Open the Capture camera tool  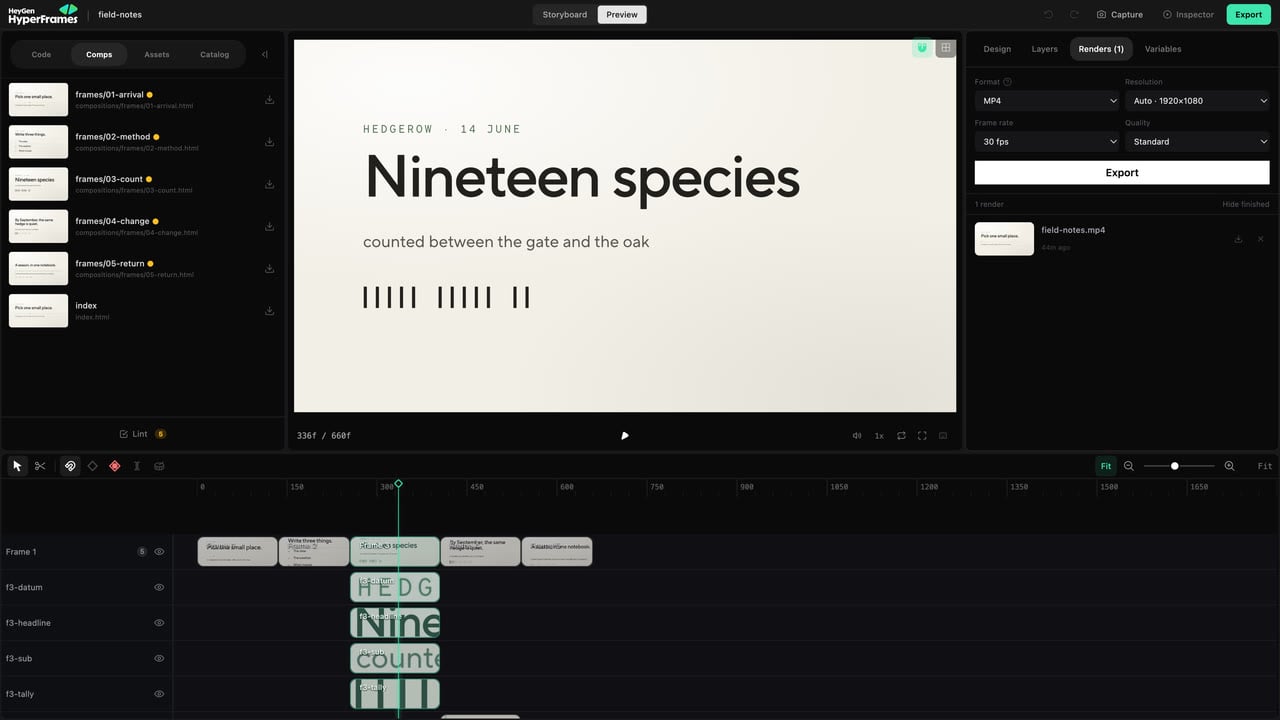pyautogui.click(x=1119, y=15)
